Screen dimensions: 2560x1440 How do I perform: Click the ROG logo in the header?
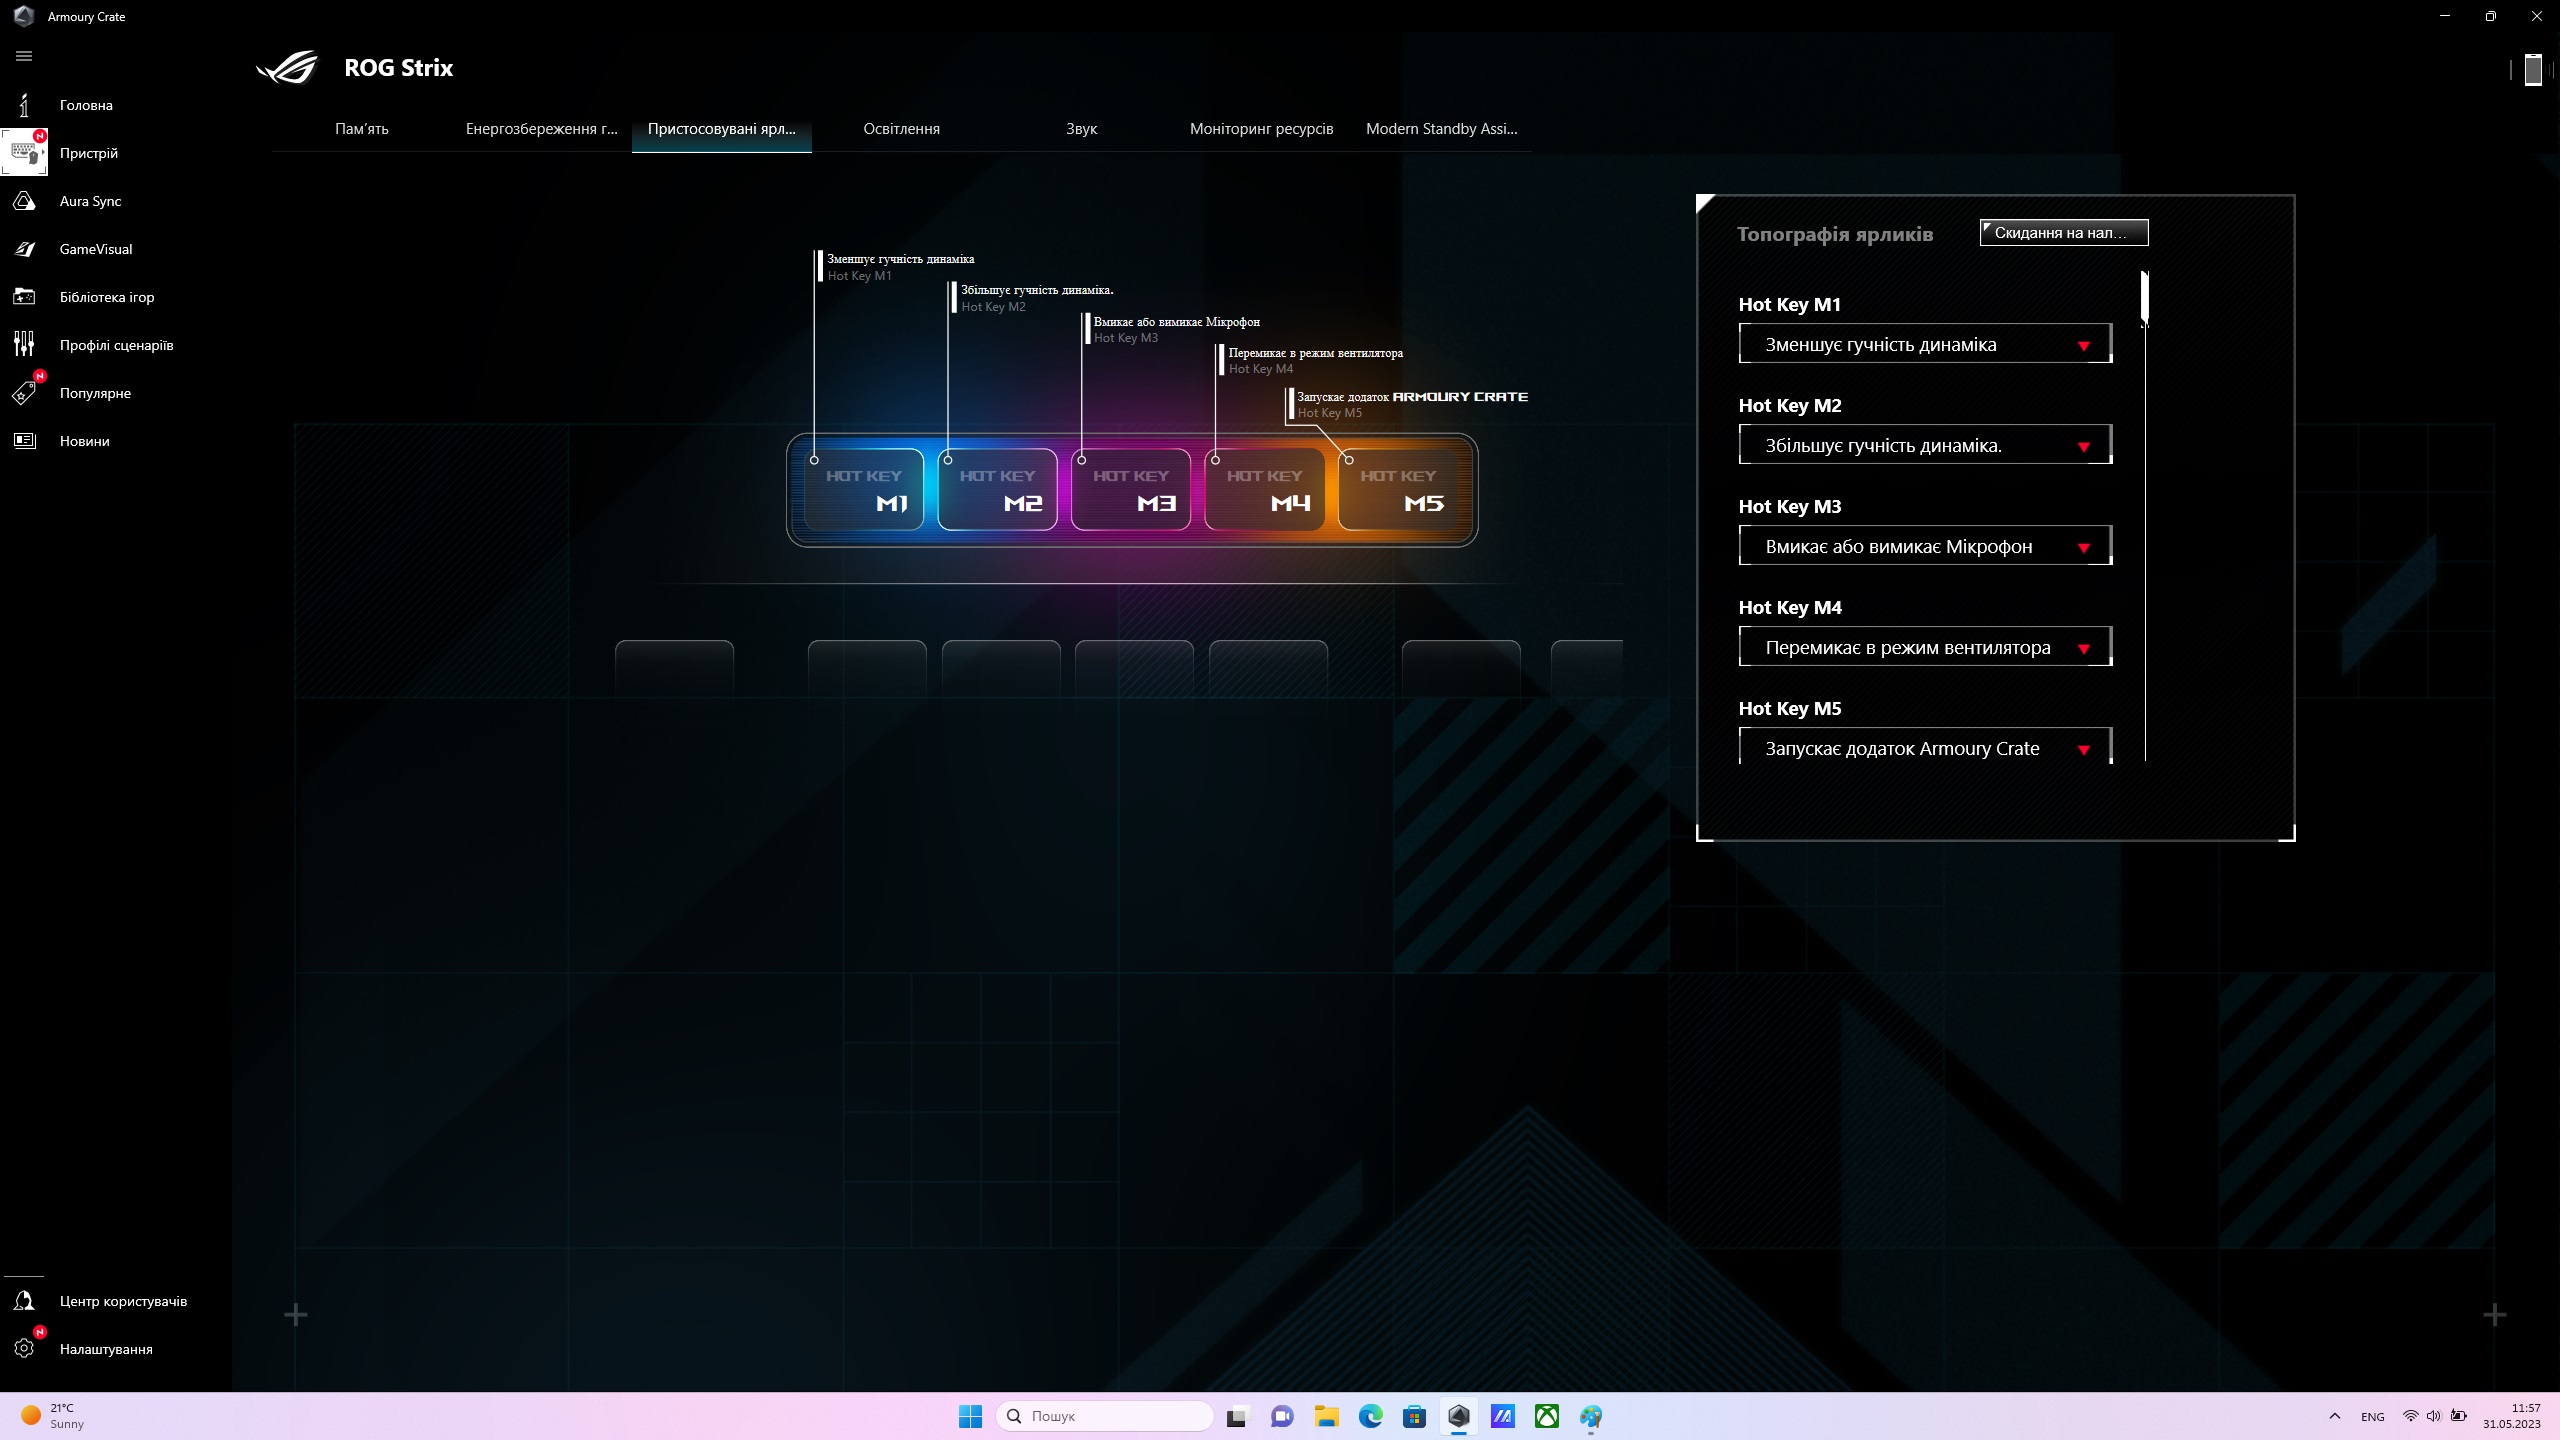click(287, 68)
